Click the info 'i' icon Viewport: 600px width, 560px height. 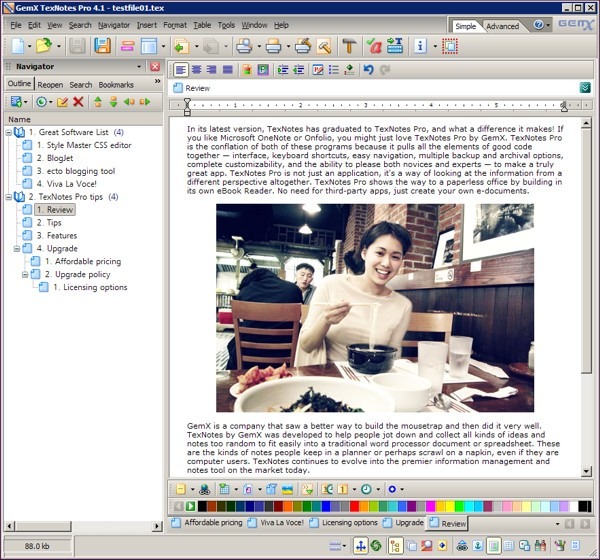(420, 46)
